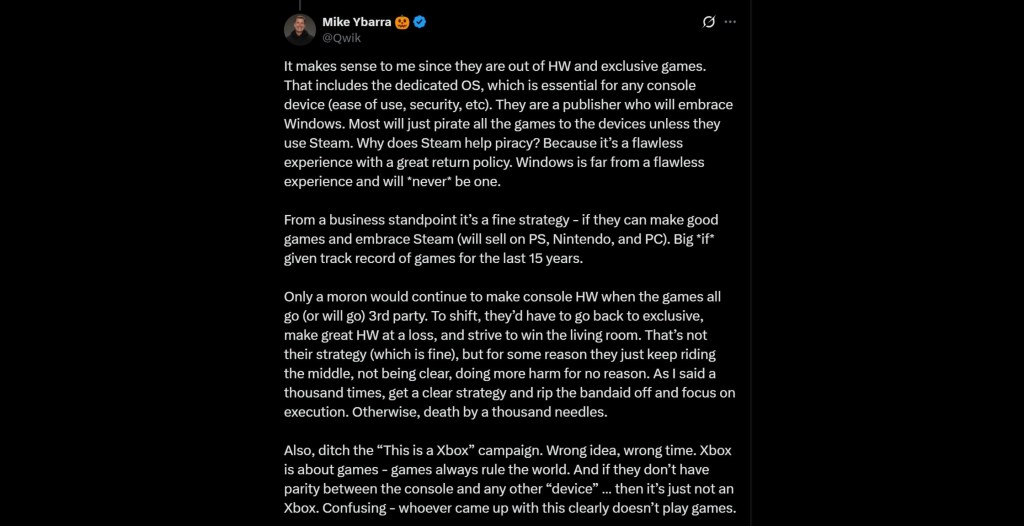1024x526 pixels.
Task: Open Mike Ybarra's profile picture
Action: tap(300, 29)
